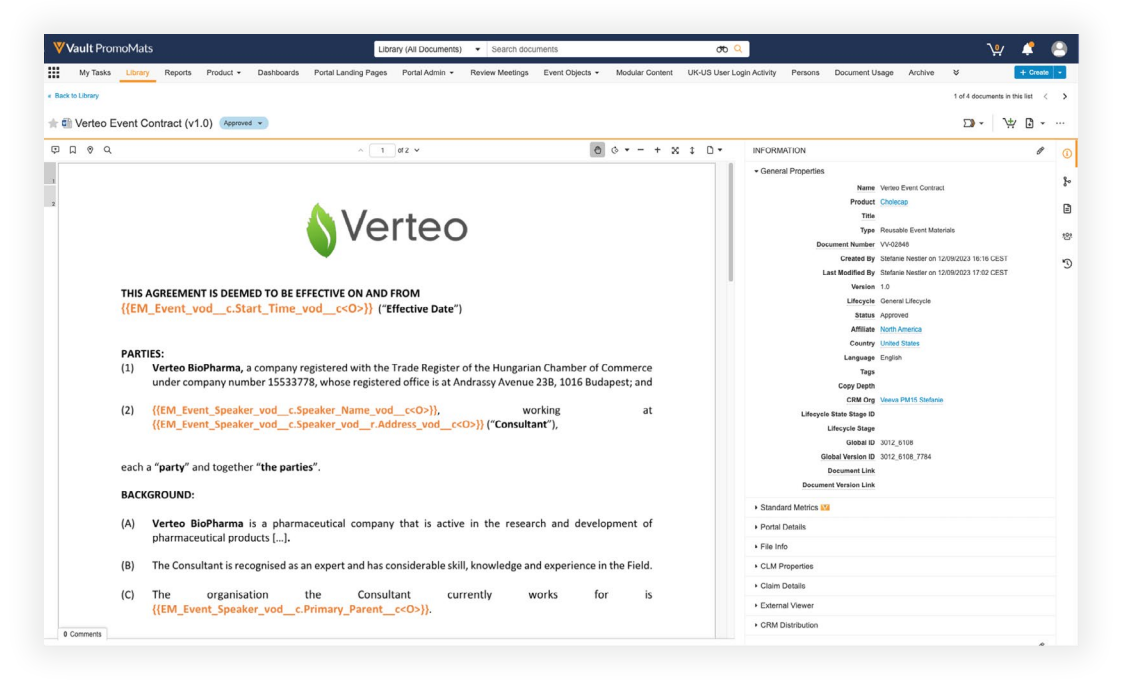The width and height of the screenshot is (1126, 692).
Task: Open the My Tasks tab
Action: (x=95, y=73)
